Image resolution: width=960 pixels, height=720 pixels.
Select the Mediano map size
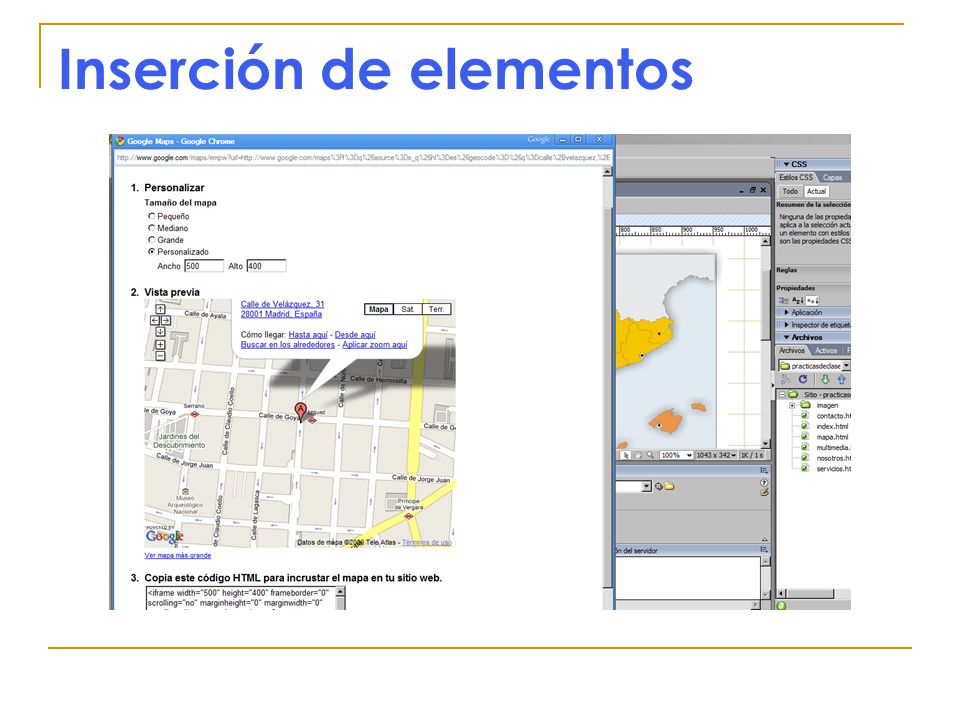[x=151, y=228]
